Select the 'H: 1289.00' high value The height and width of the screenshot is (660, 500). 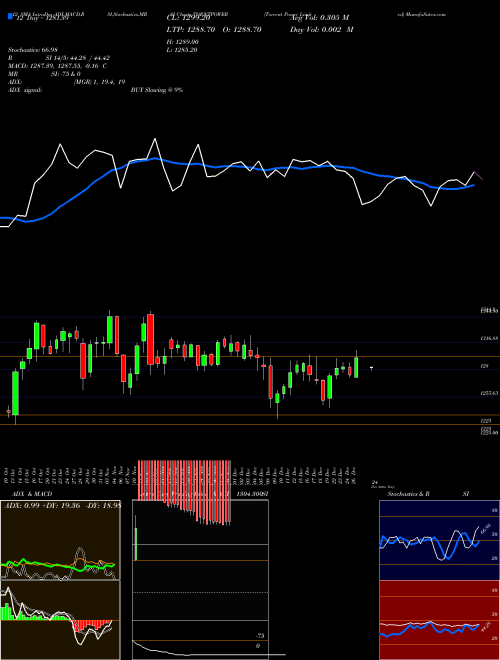click(x=183, y=42)
